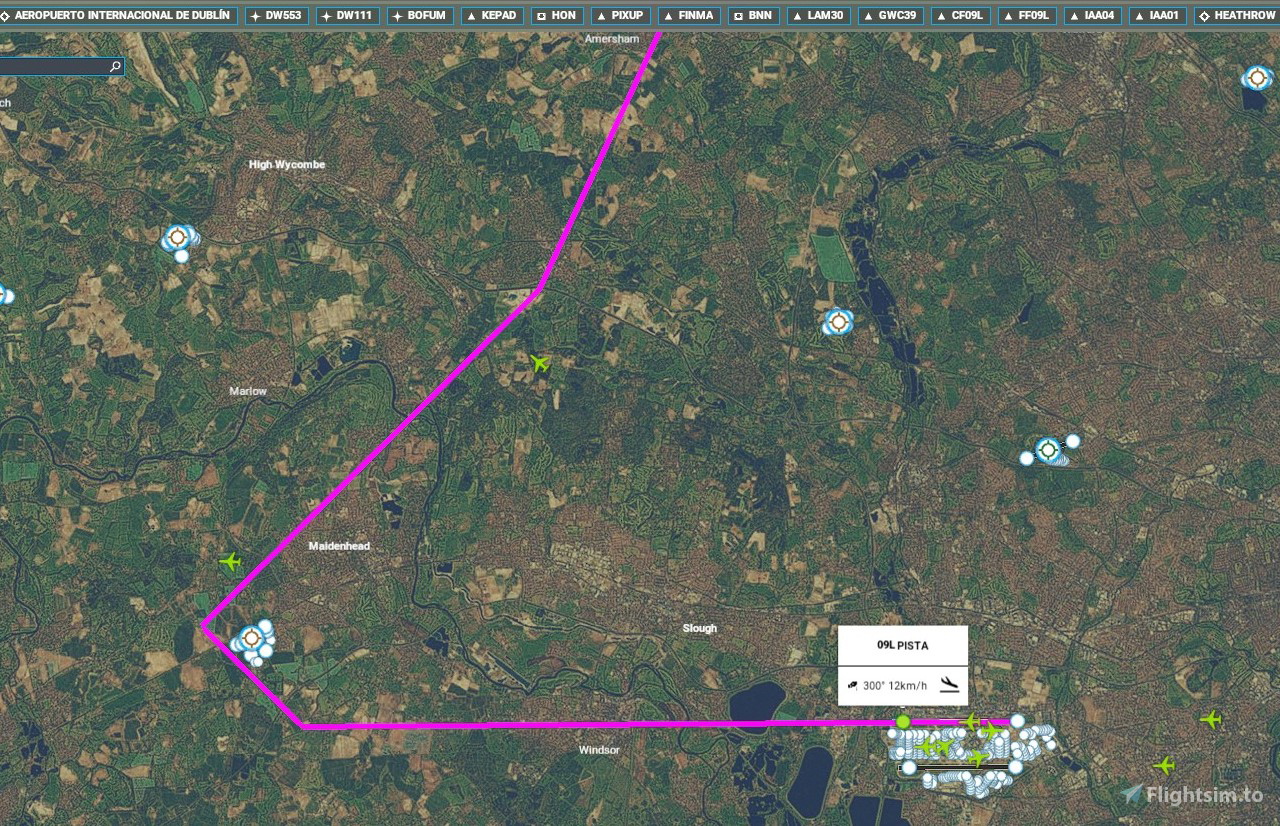Viewport: 1280px width, 826px height.
Task: Select the green 09L runway start dot
Action: [x=903, y=721]
